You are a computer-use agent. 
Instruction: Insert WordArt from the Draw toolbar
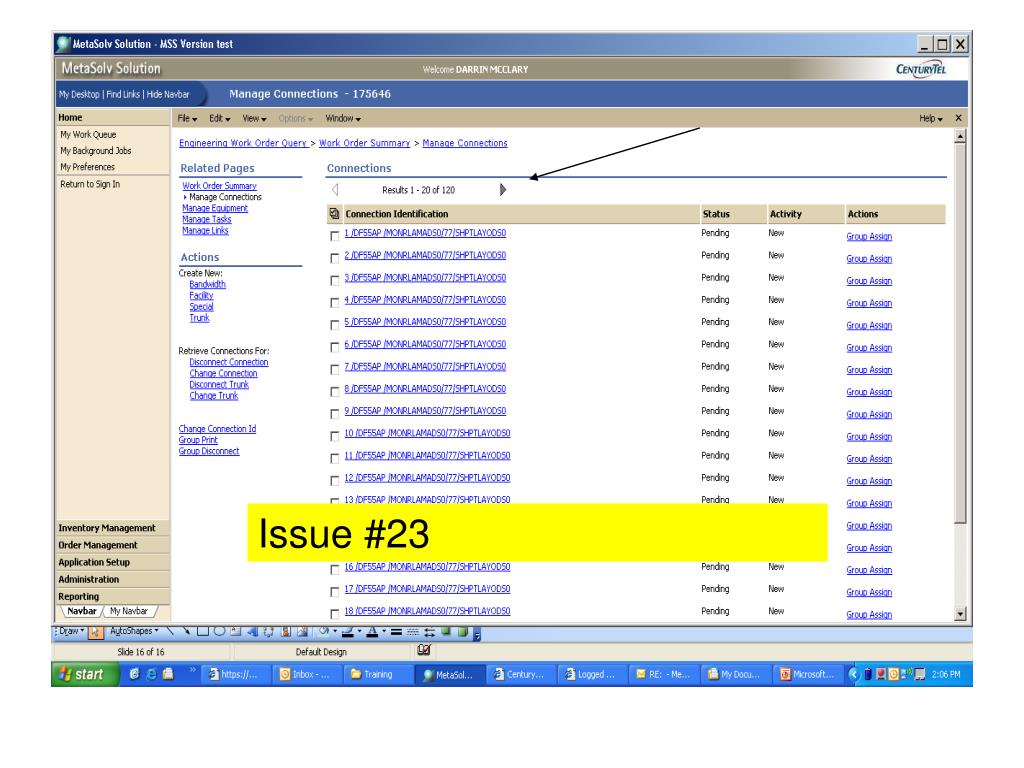pyautogui.click(x=252, y=632)
